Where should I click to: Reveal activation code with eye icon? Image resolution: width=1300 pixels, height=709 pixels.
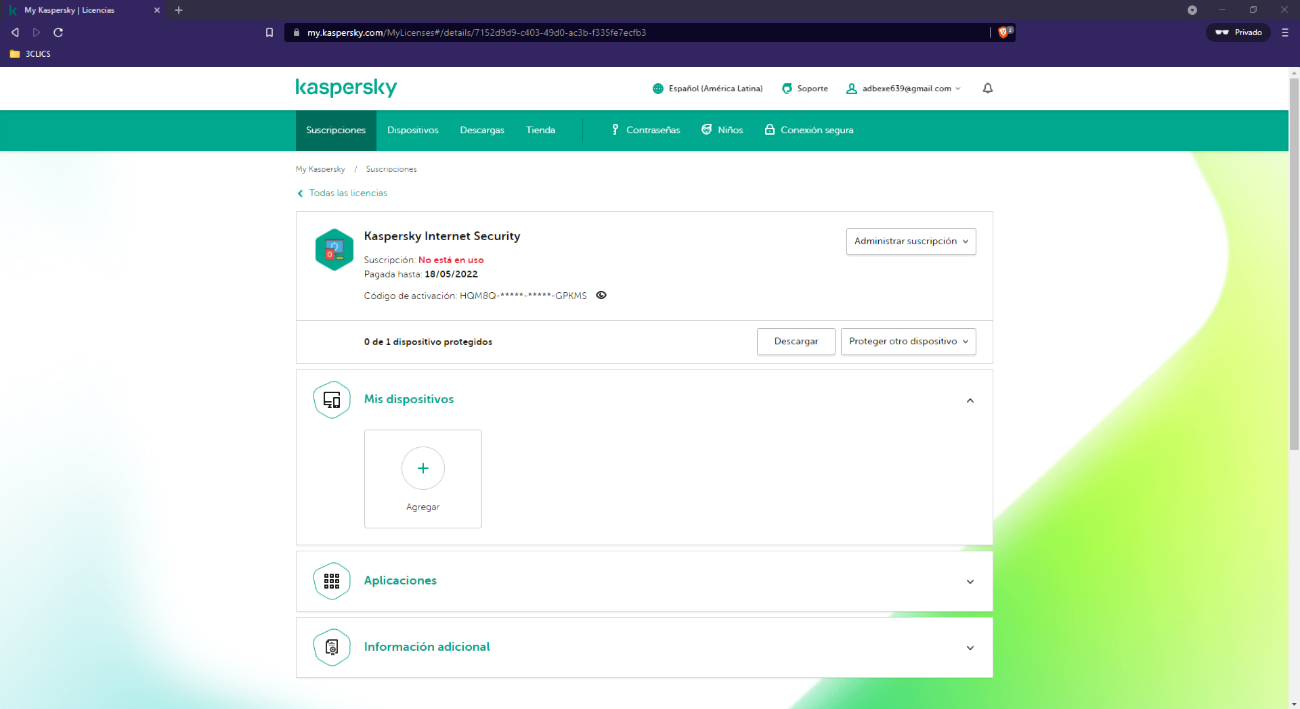pyautogui.click(x=601, y=296)
